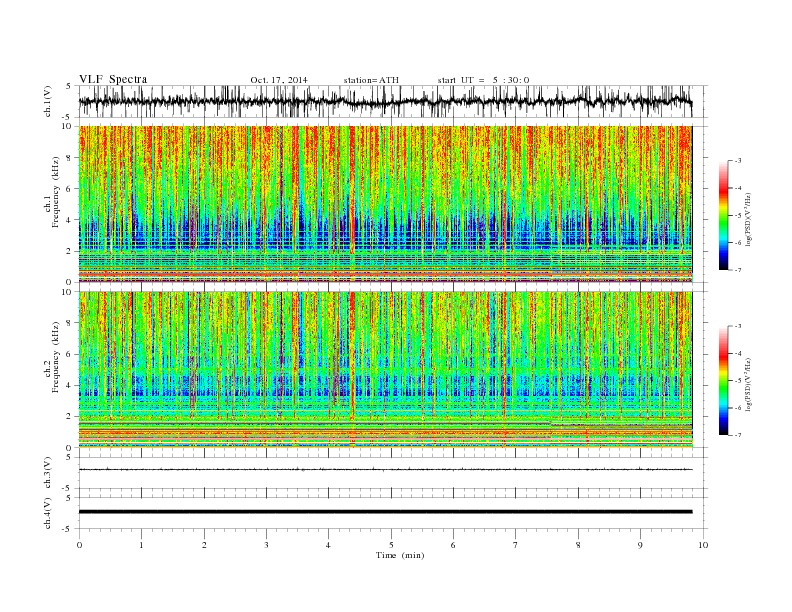Image resolution: width=792 pixels, height=612 pixels.
Task: Click the "ch.4(V)" axis label
Action: 48,513
